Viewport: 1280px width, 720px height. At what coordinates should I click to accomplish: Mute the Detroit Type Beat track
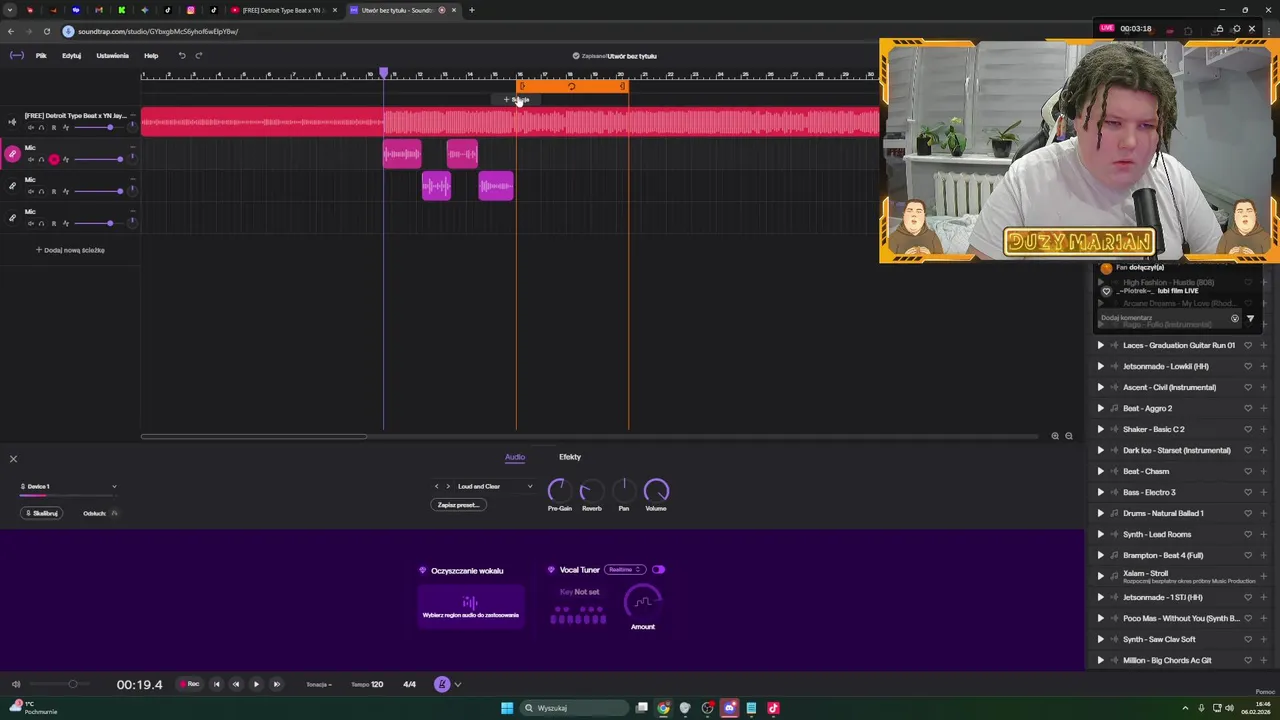(x=31, y=128)
